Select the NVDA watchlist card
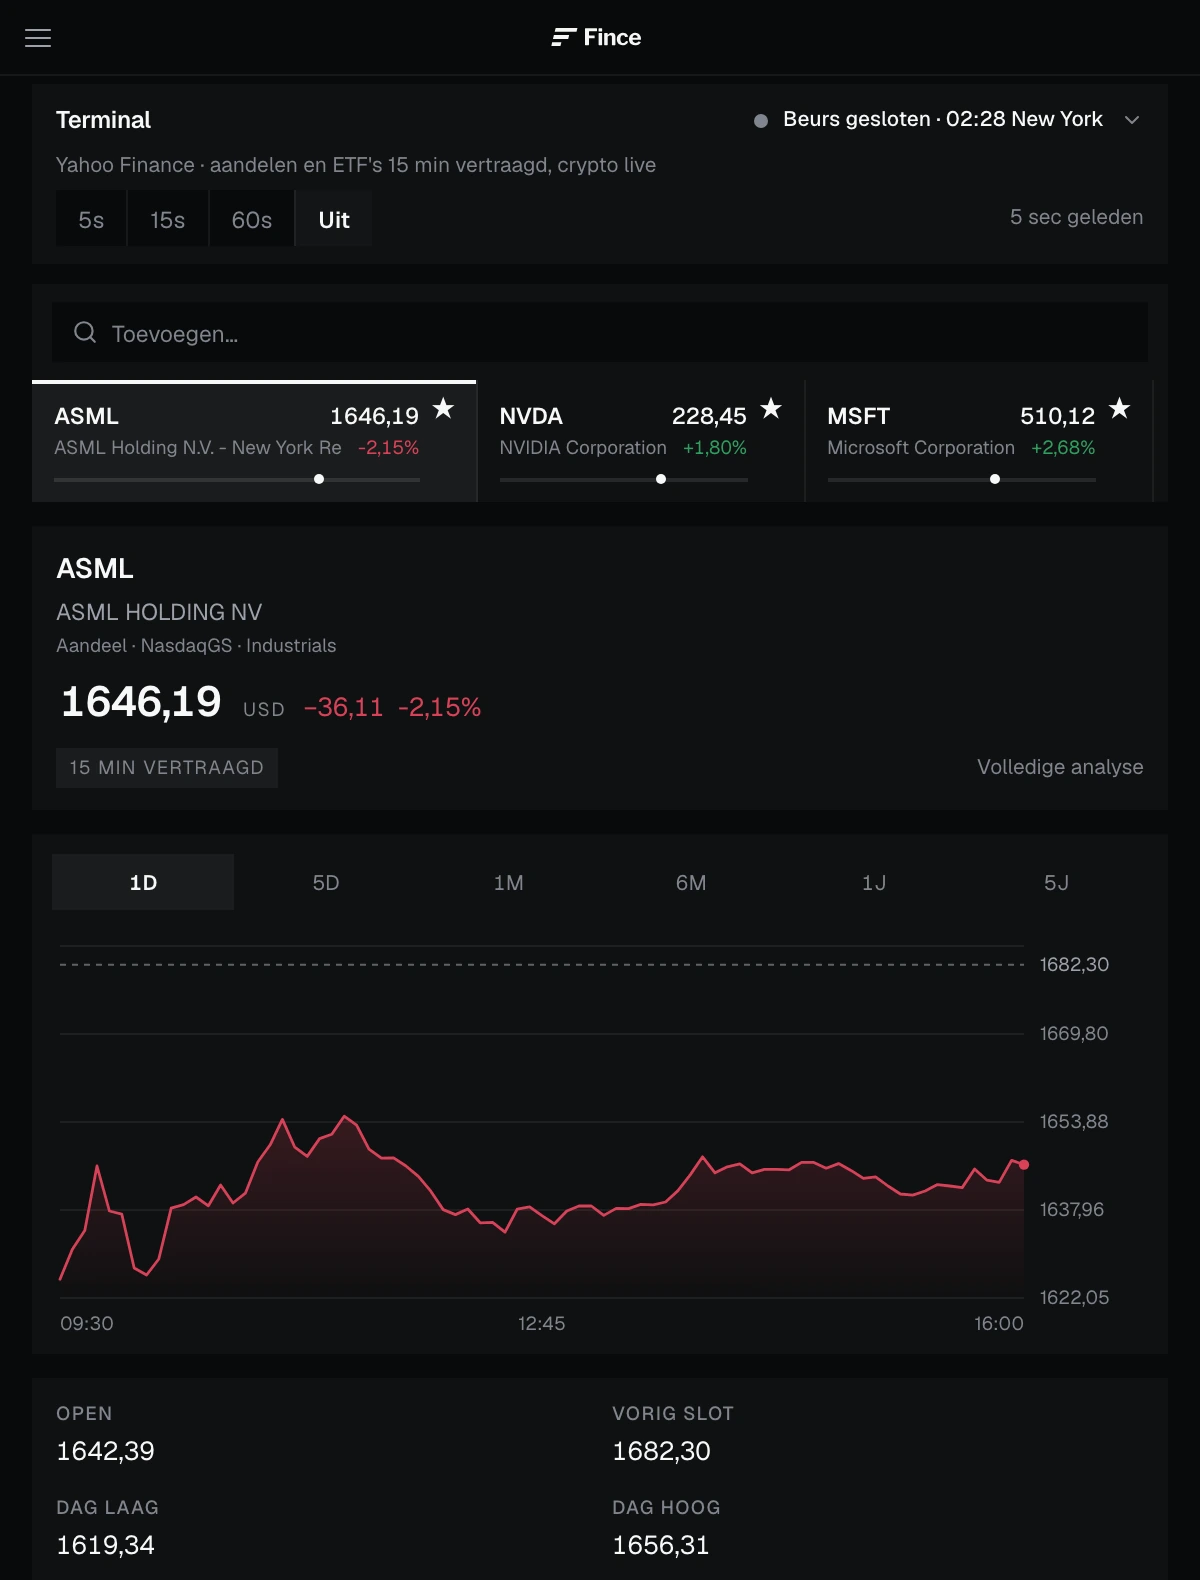1200x1580 pixels. pos(641,441)
